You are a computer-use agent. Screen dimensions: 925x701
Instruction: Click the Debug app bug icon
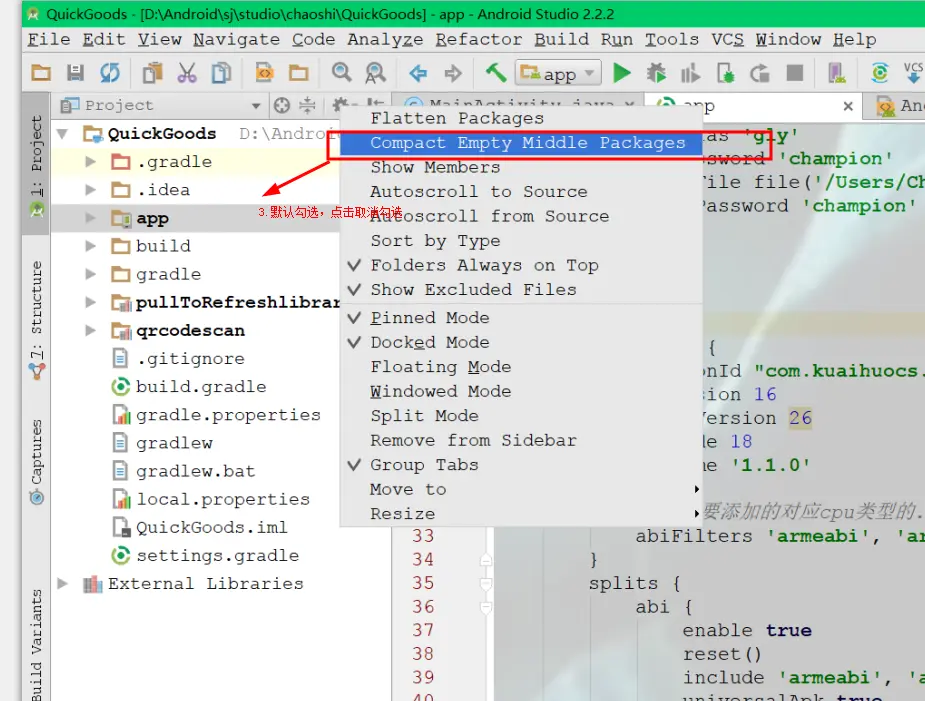coord(655,73)
